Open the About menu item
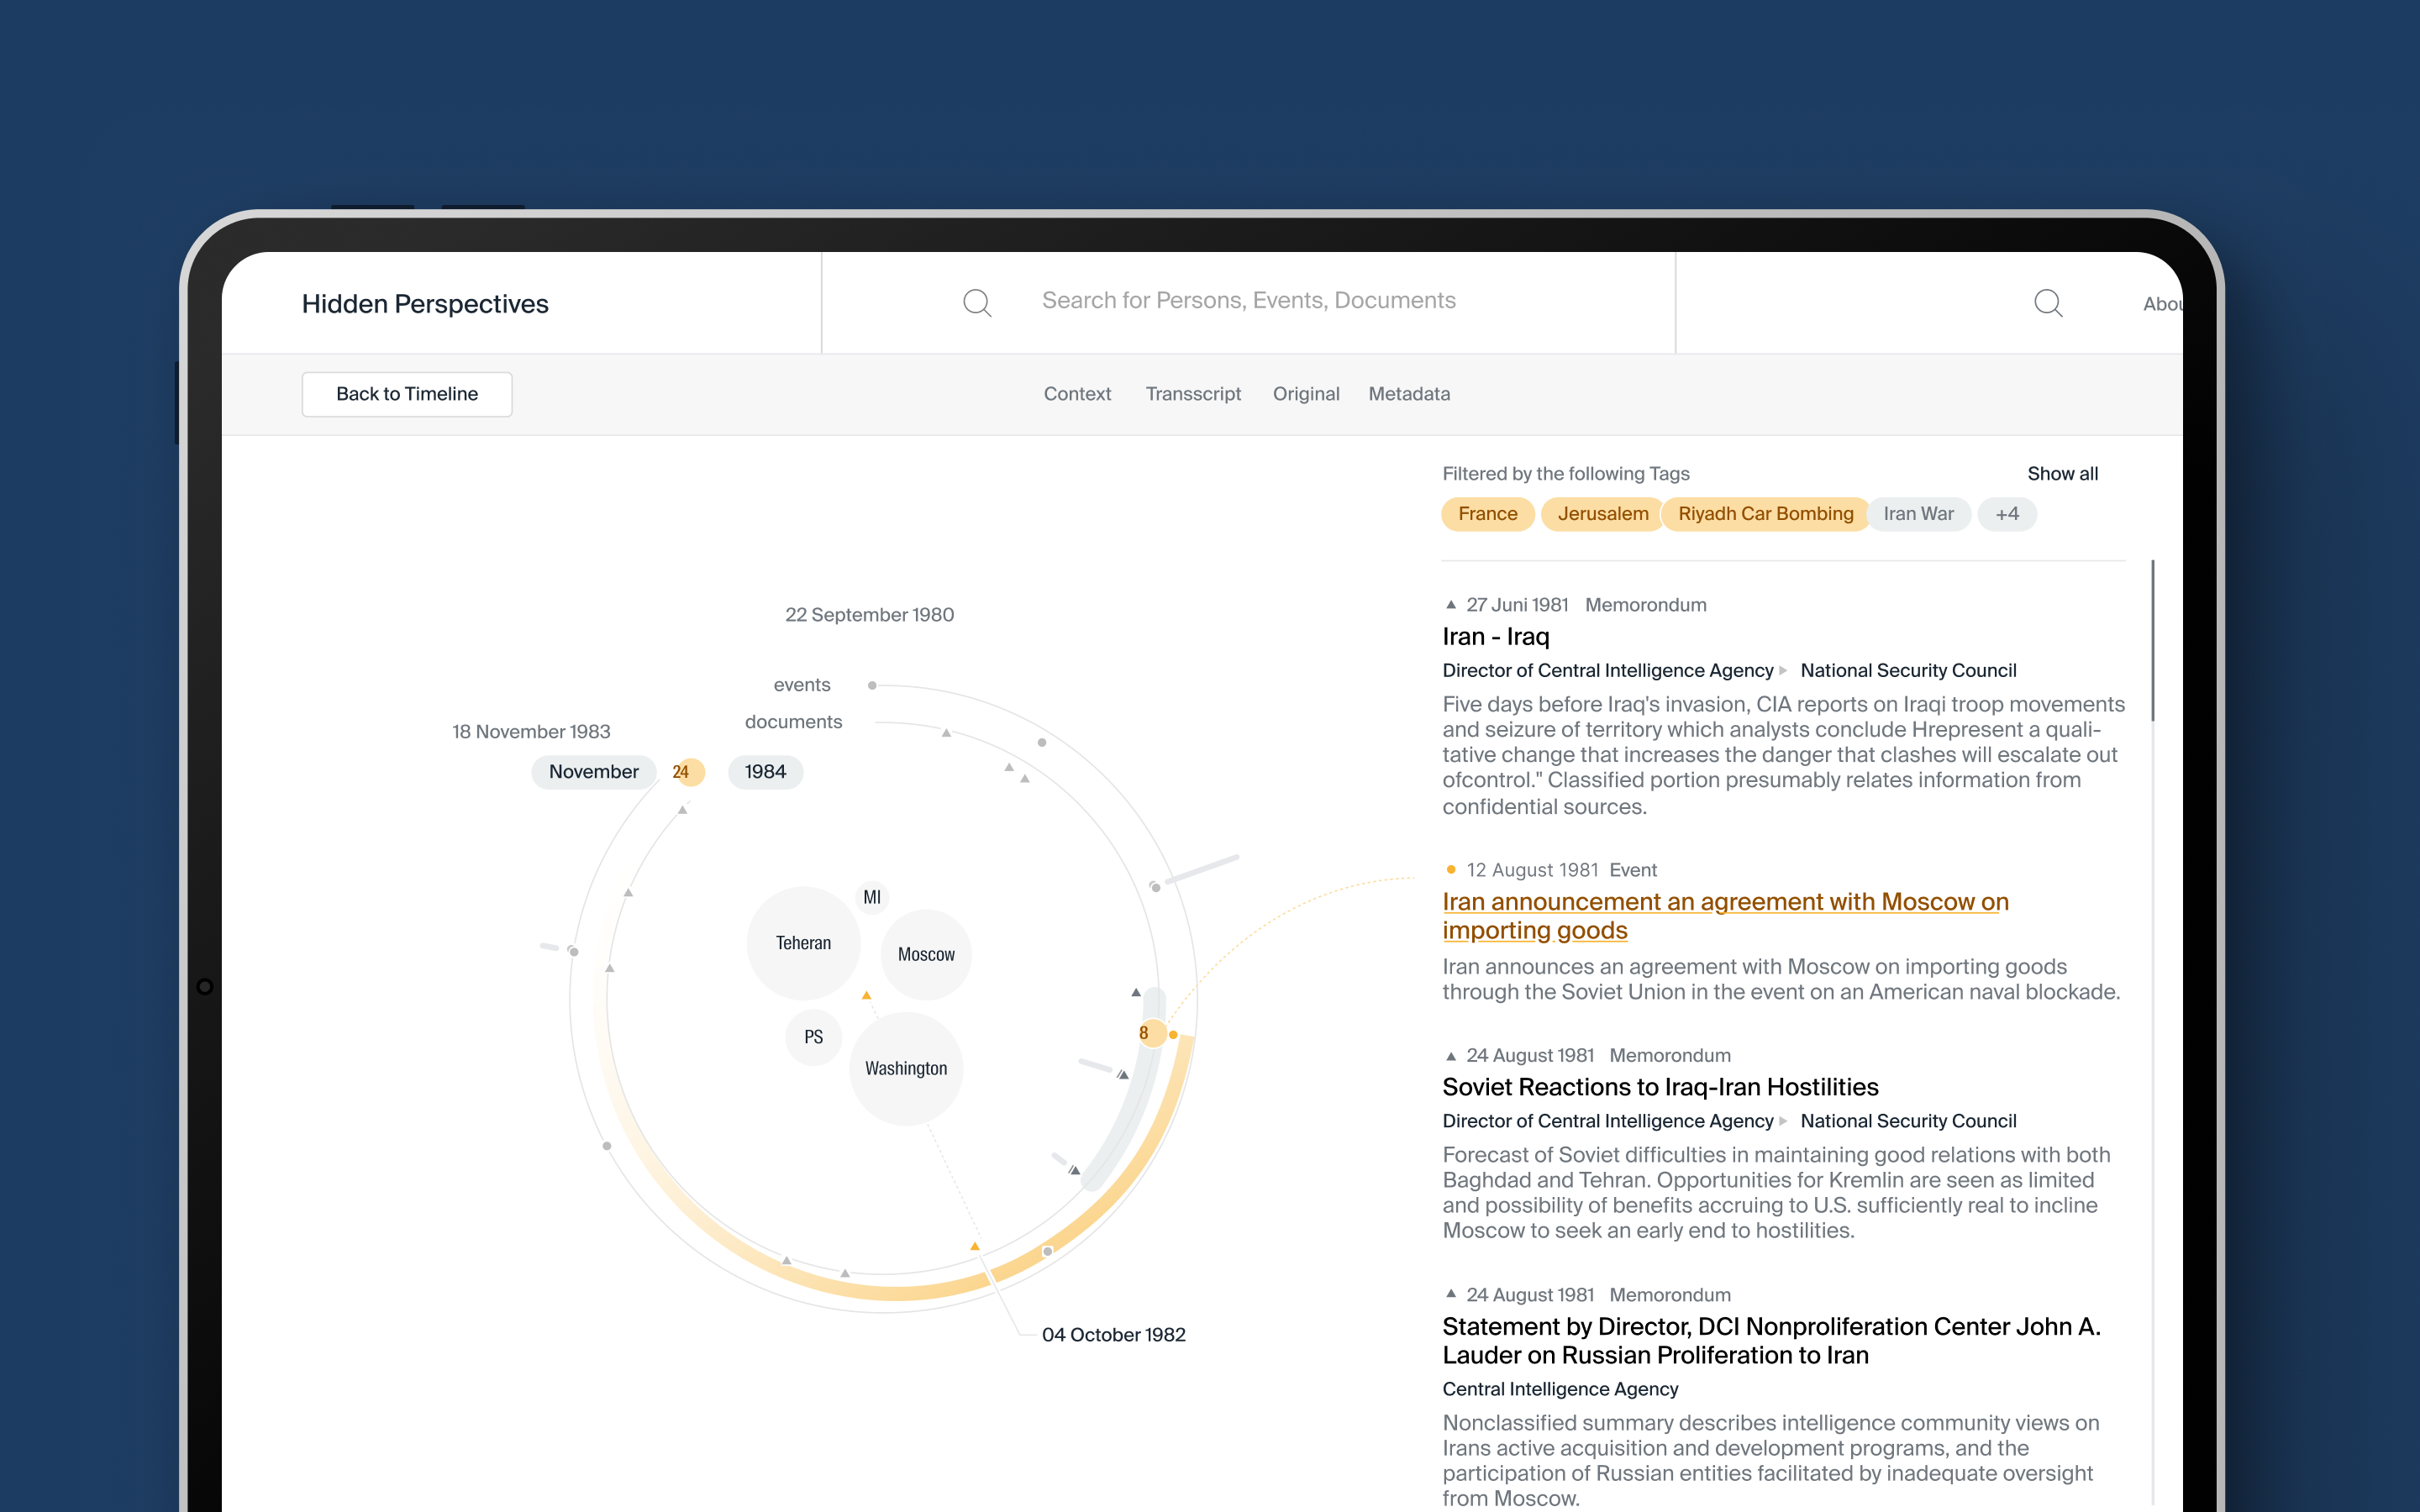2420x1512 pixels. tap(2162, 304)
